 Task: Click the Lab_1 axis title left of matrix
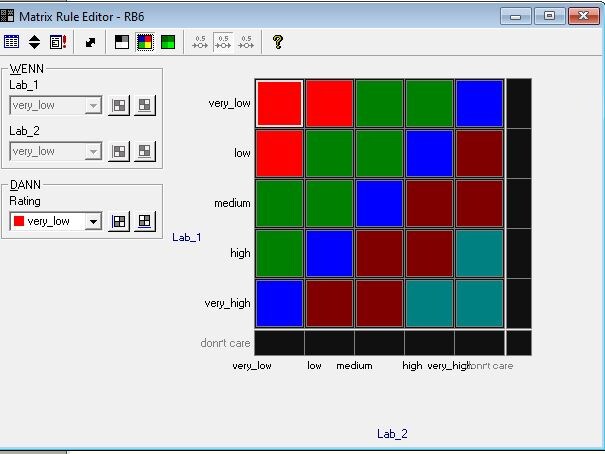coord(187,237)
